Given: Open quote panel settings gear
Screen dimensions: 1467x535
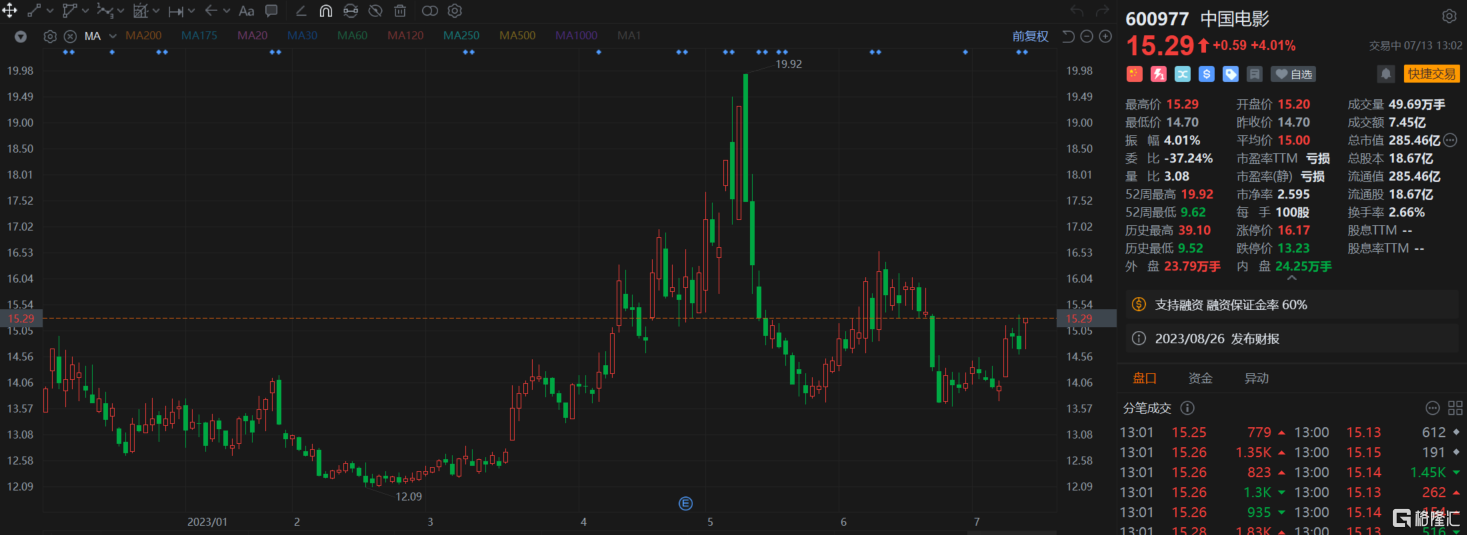Looking at the screenshot, I should pos(1449,16).
